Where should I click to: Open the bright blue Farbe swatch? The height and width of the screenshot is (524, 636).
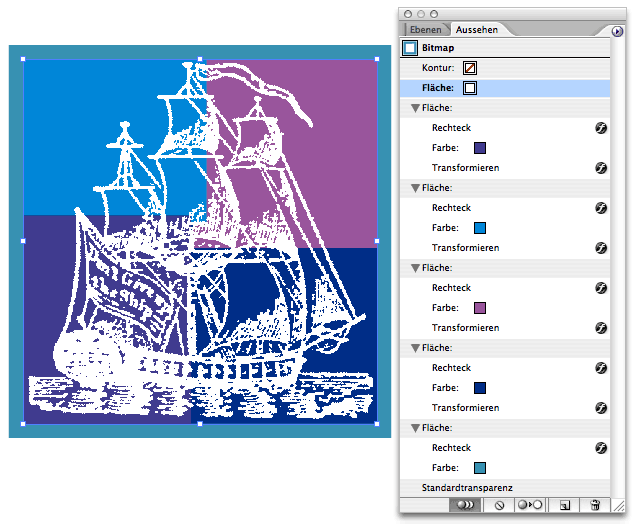[480, 228]
